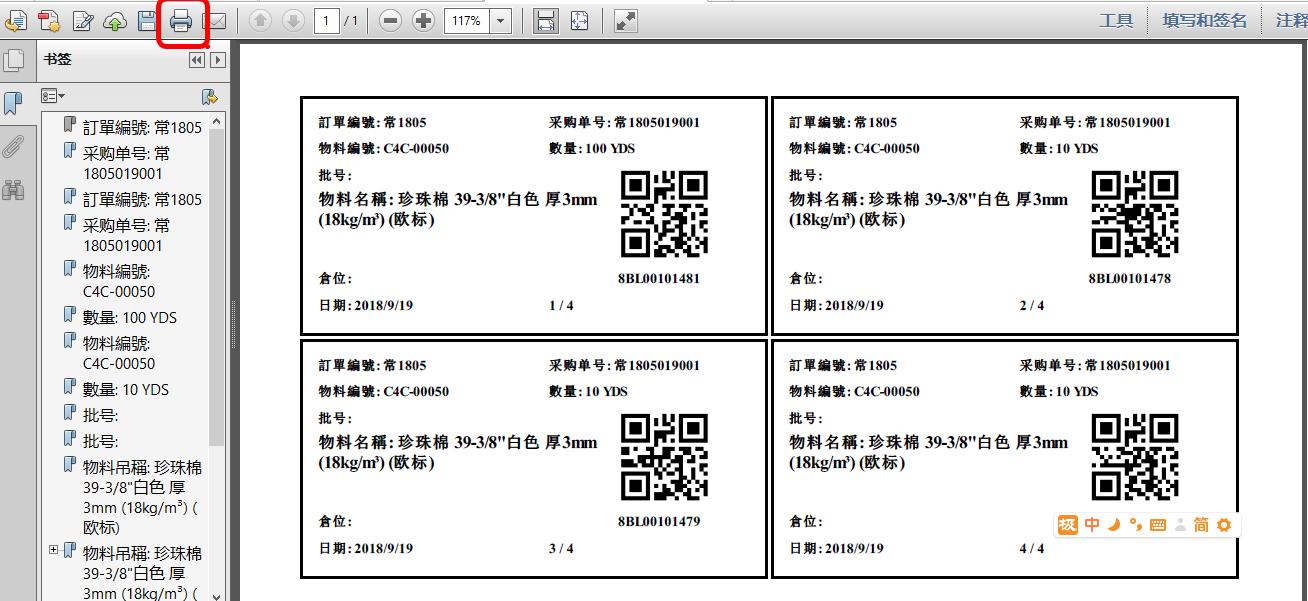Click inside the page number field
Image resolution: width=1308 pixels, height=601 pixels.
[x=328, y=20]
